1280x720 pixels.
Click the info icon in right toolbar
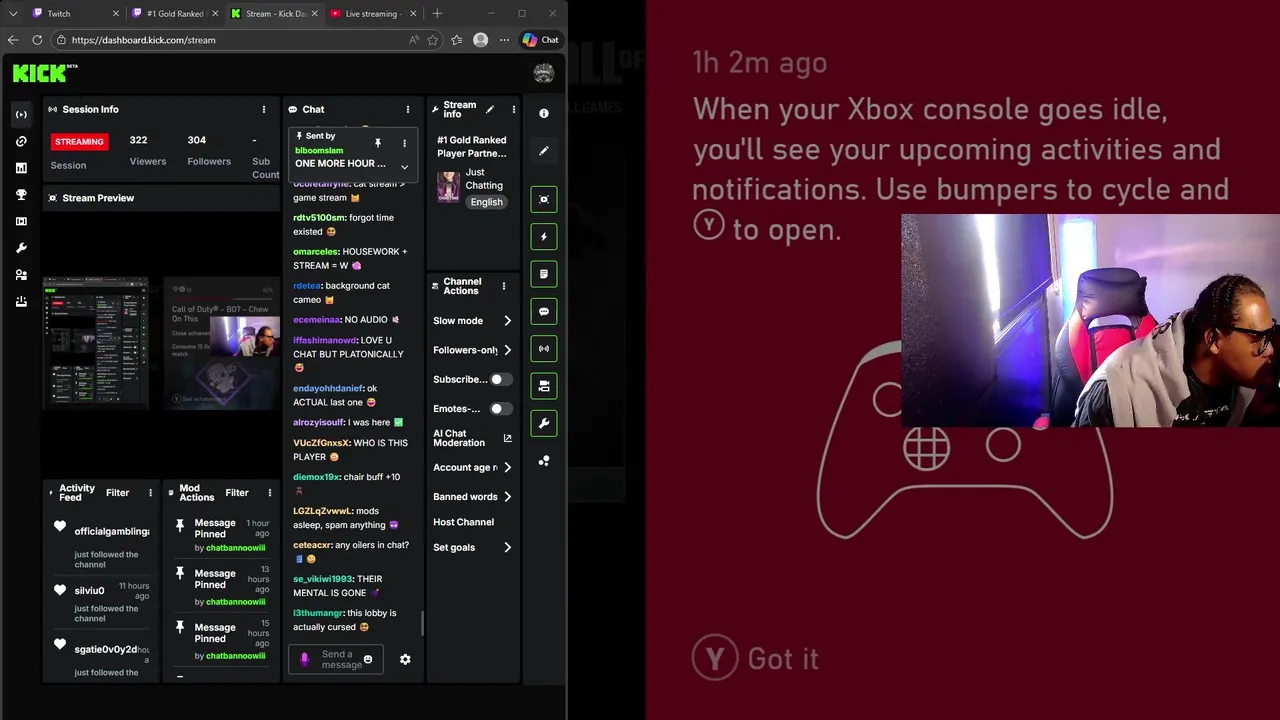point(544,114)
